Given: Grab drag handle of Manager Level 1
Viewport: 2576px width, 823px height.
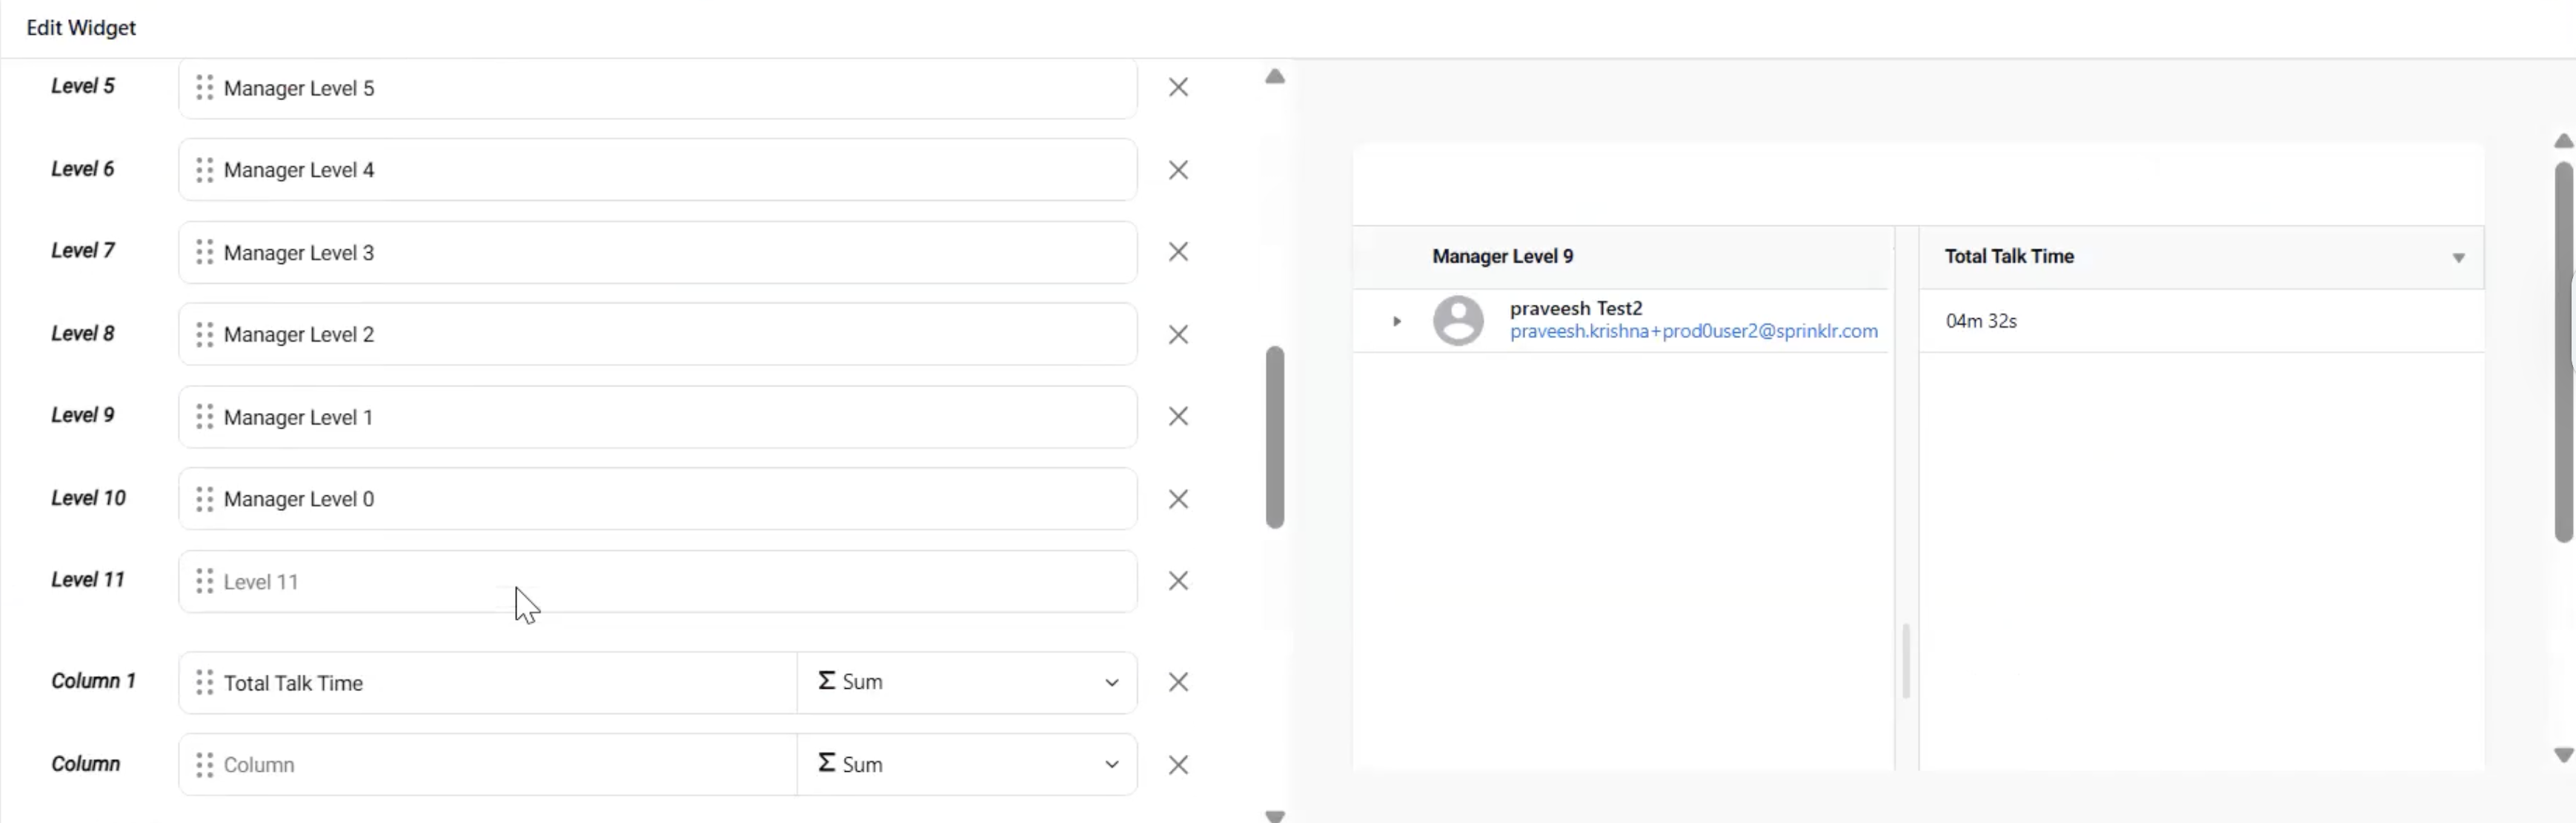Looking at the screenshot, I should tap(205, 416).
